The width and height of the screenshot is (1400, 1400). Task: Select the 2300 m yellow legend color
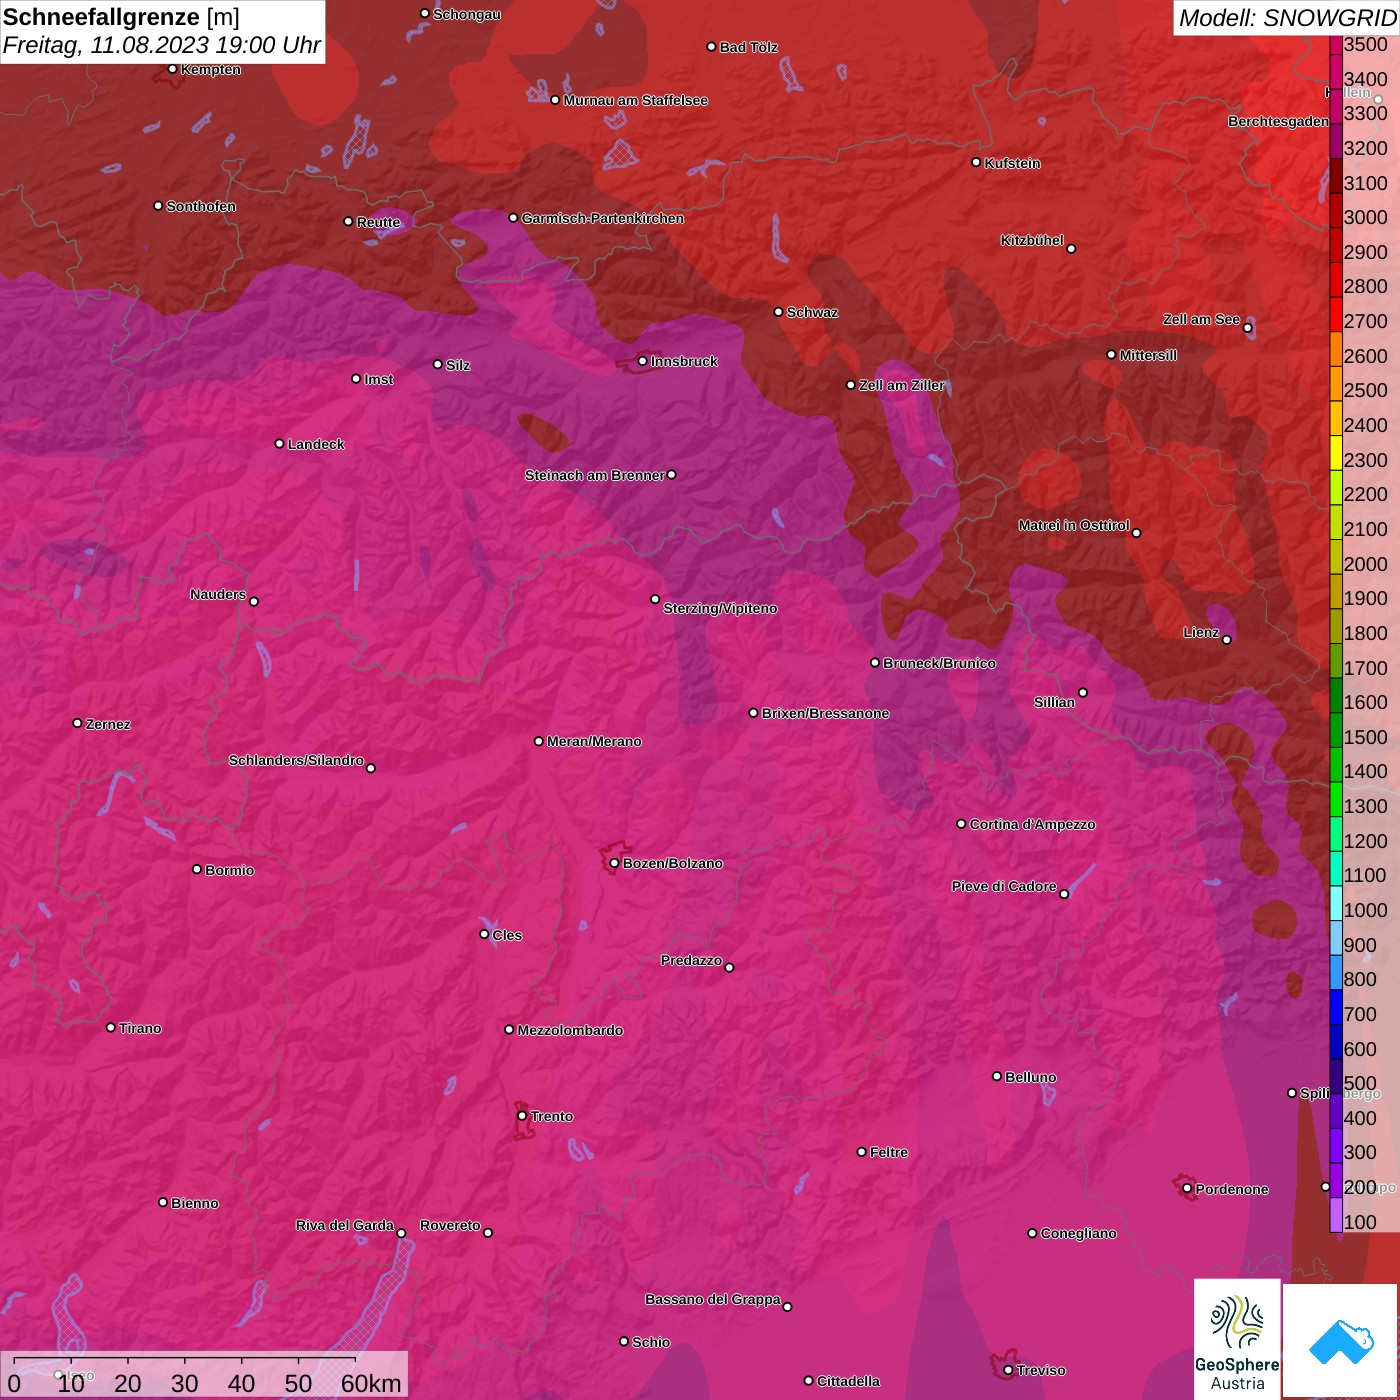1336,452
